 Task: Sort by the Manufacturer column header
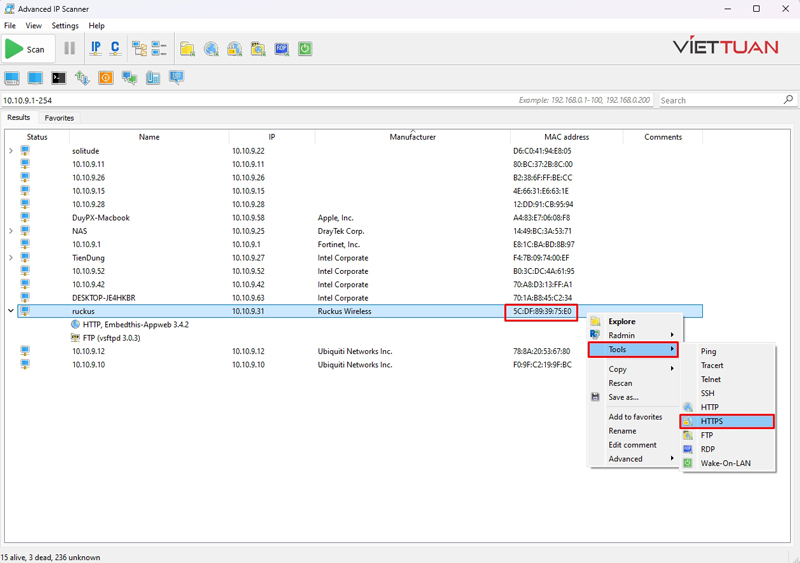(x=412, y=137)
